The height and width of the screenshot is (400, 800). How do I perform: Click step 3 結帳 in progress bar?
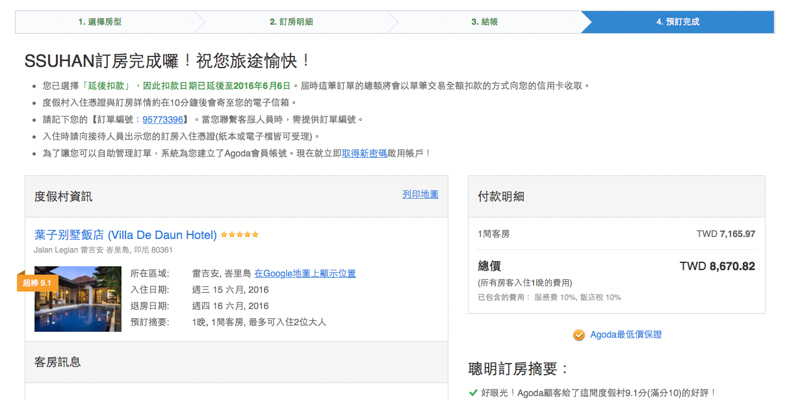pos(485,22)
